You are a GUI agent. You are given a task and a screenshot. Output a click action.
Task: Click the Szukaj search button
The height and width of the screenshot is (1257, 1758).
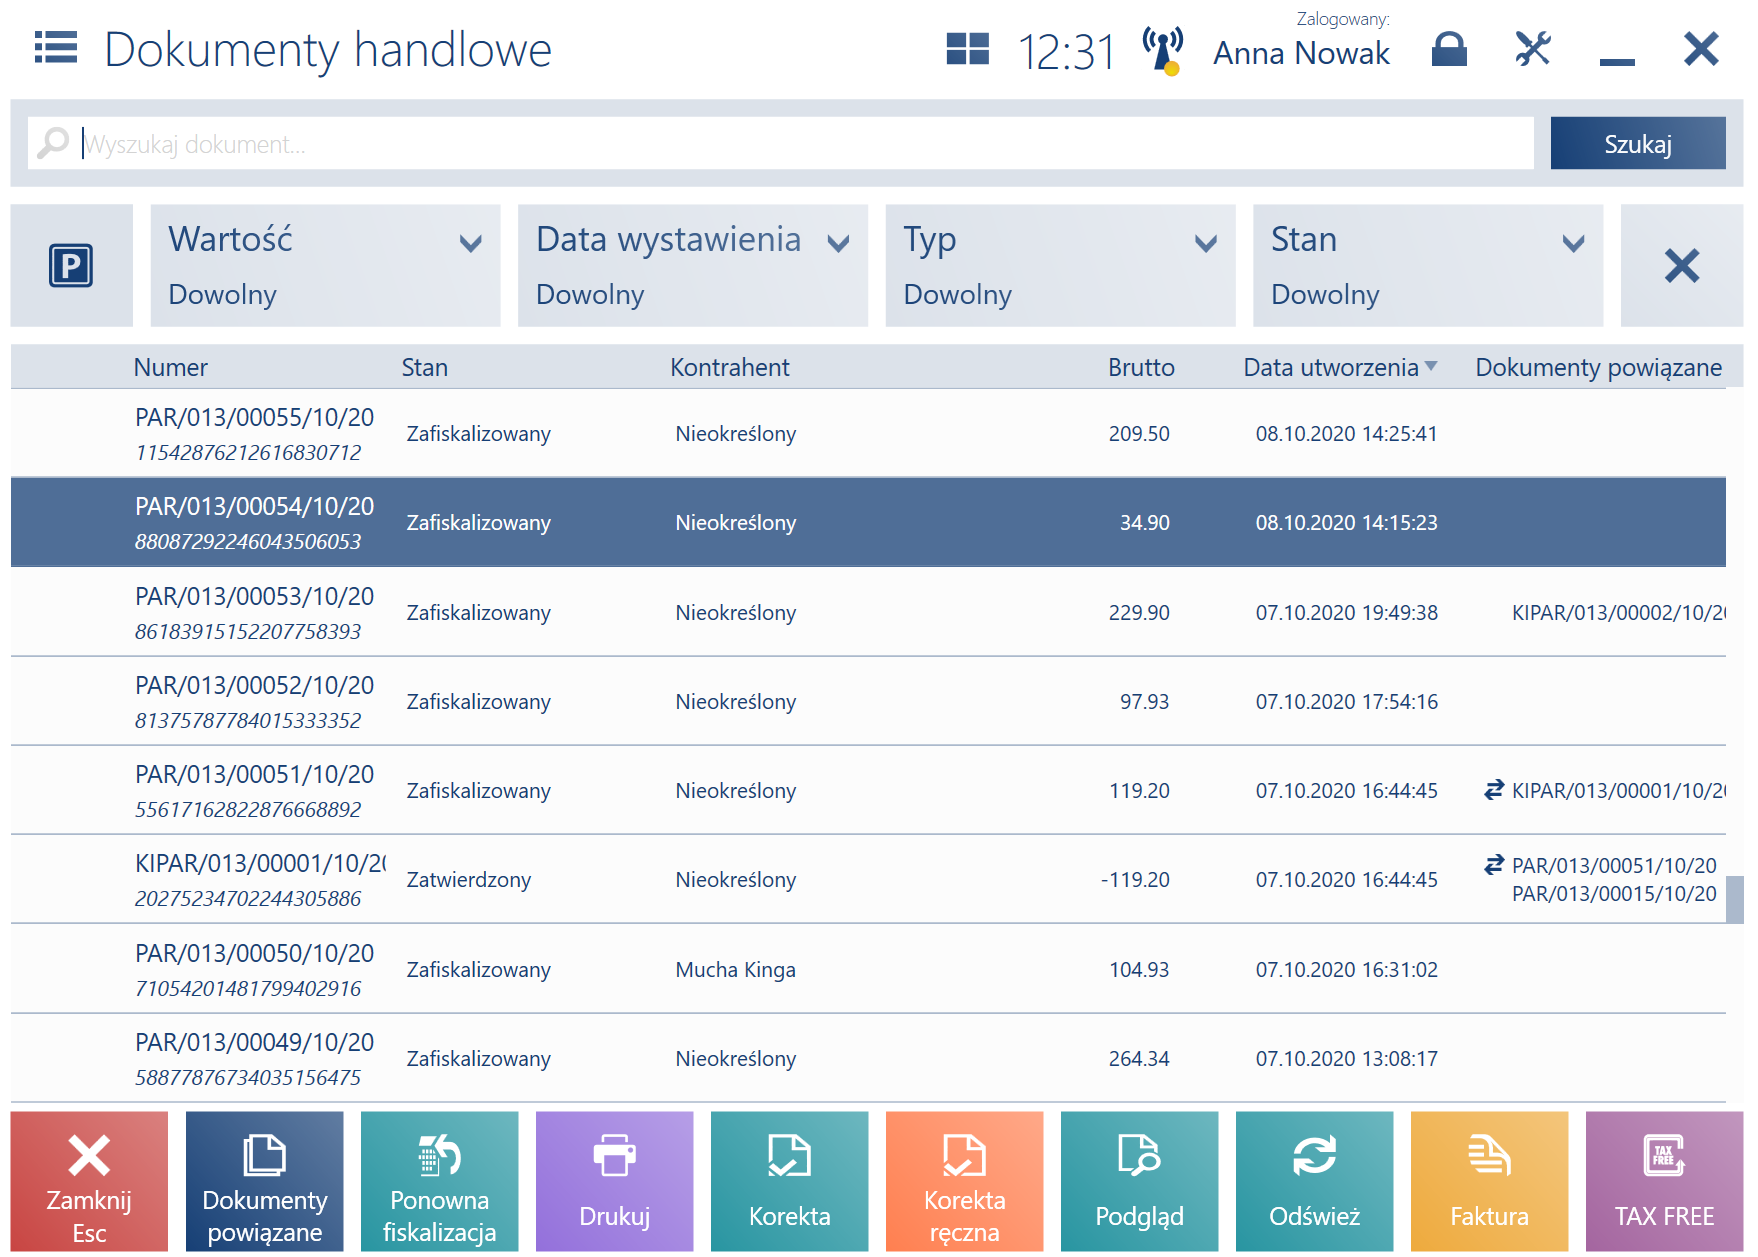tap(1637, 143)
